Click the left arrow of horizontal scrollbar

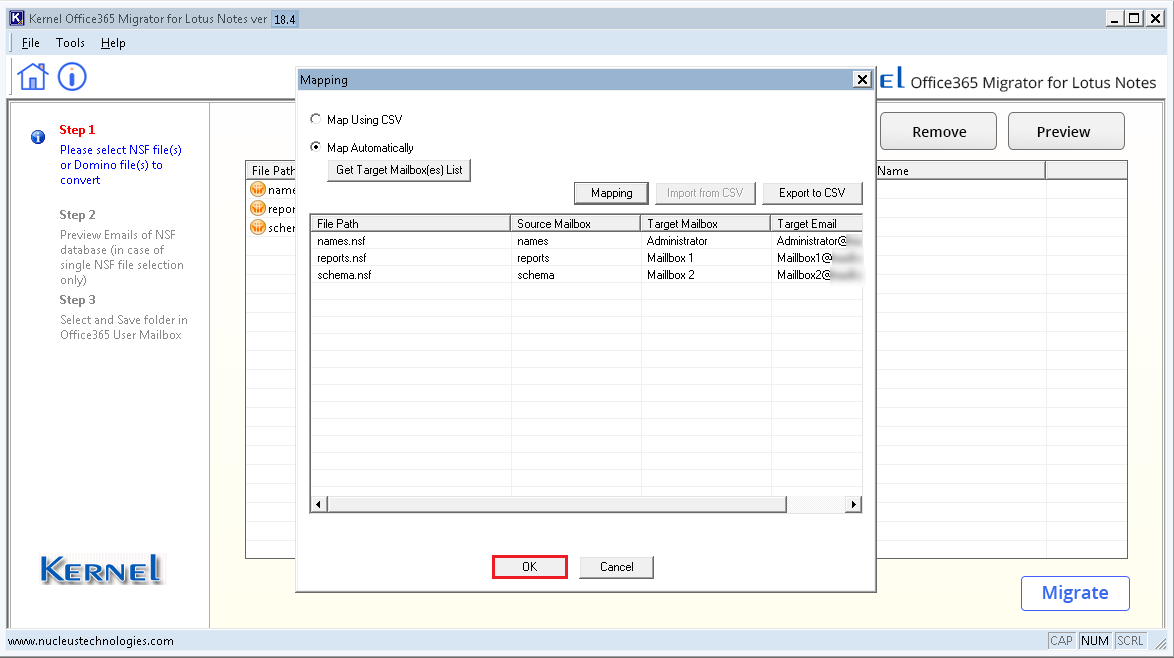click(x=319, y=505)
